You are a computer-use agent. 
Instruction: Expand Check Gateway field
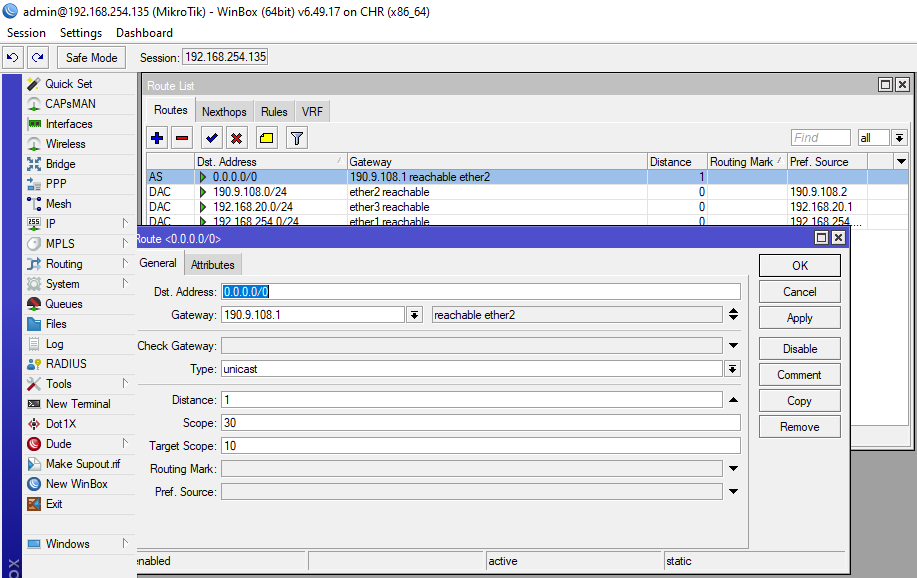(x=733, y=346)
